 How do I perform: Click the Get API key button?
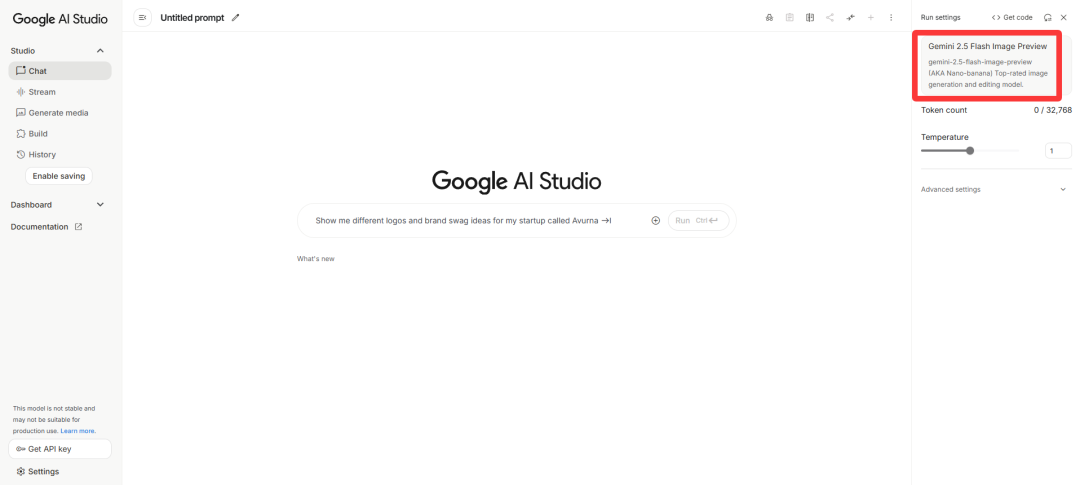pos(60,449)
